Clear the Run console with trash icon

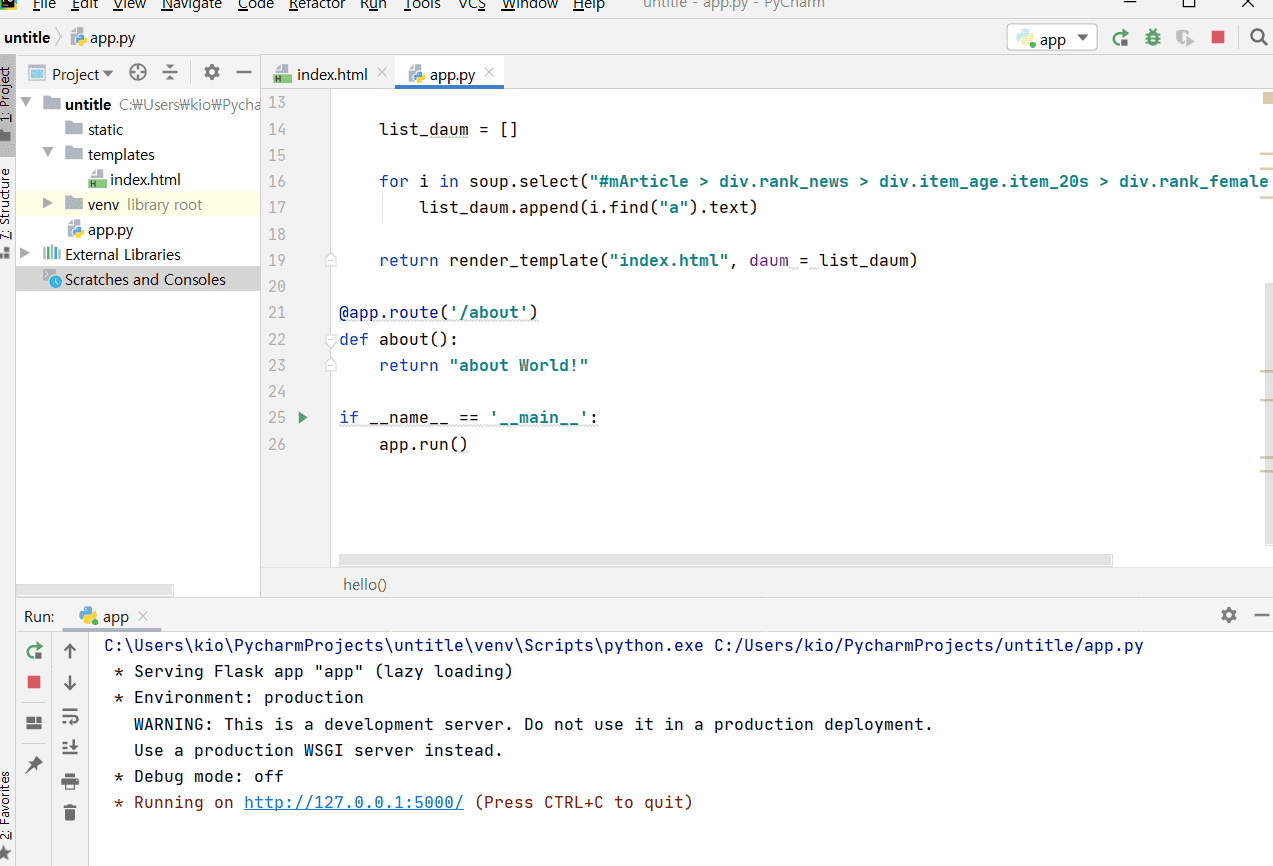69,812
